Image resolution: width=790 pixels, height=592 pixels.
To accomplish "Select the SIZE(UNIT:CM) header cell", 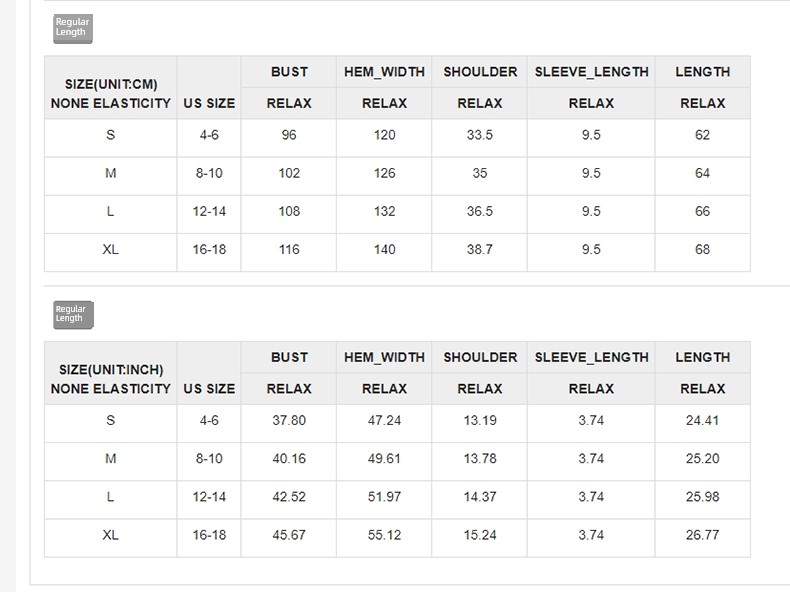I will point(110,88).
